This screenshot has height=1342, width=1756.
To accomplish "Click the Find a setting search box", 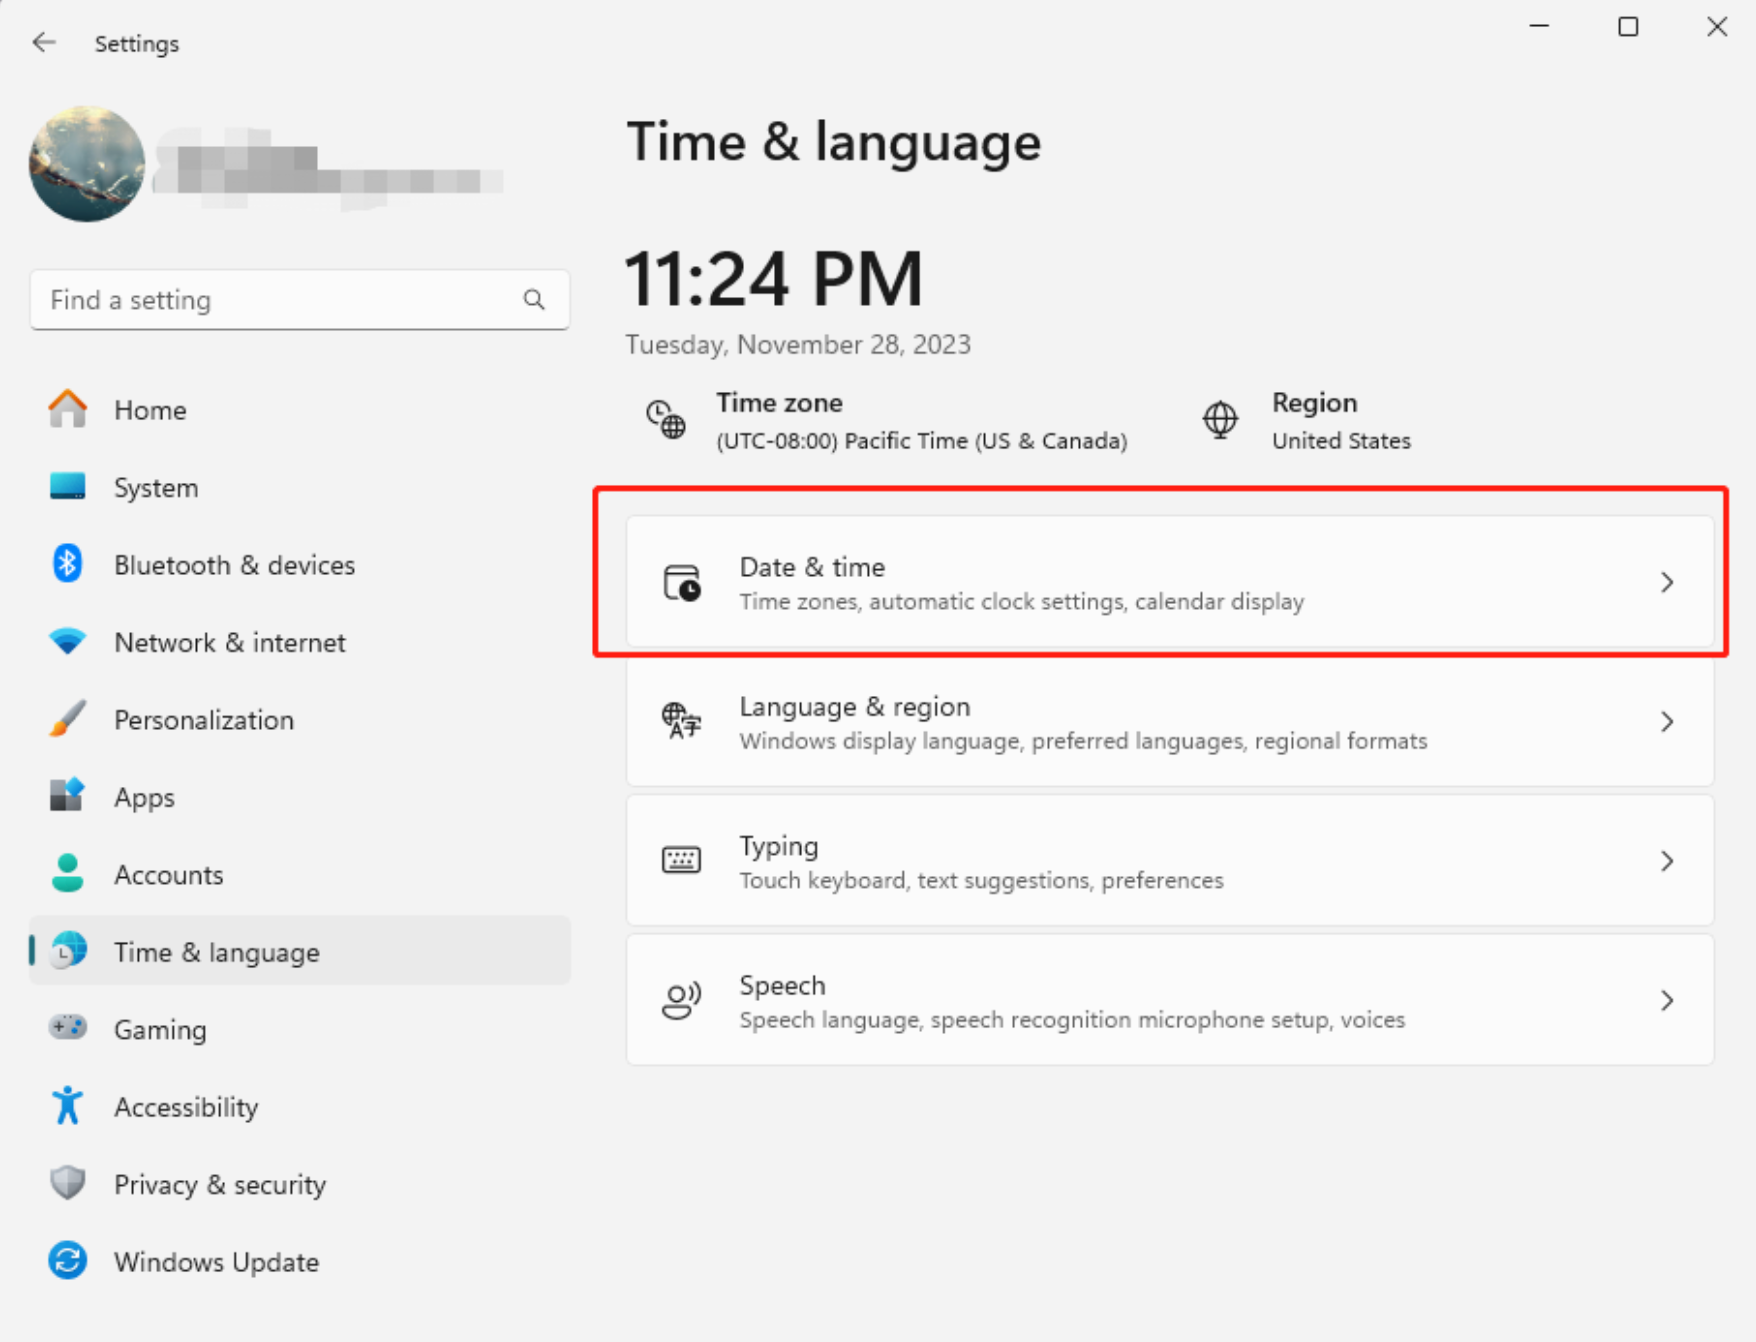I will click(300, 300).
